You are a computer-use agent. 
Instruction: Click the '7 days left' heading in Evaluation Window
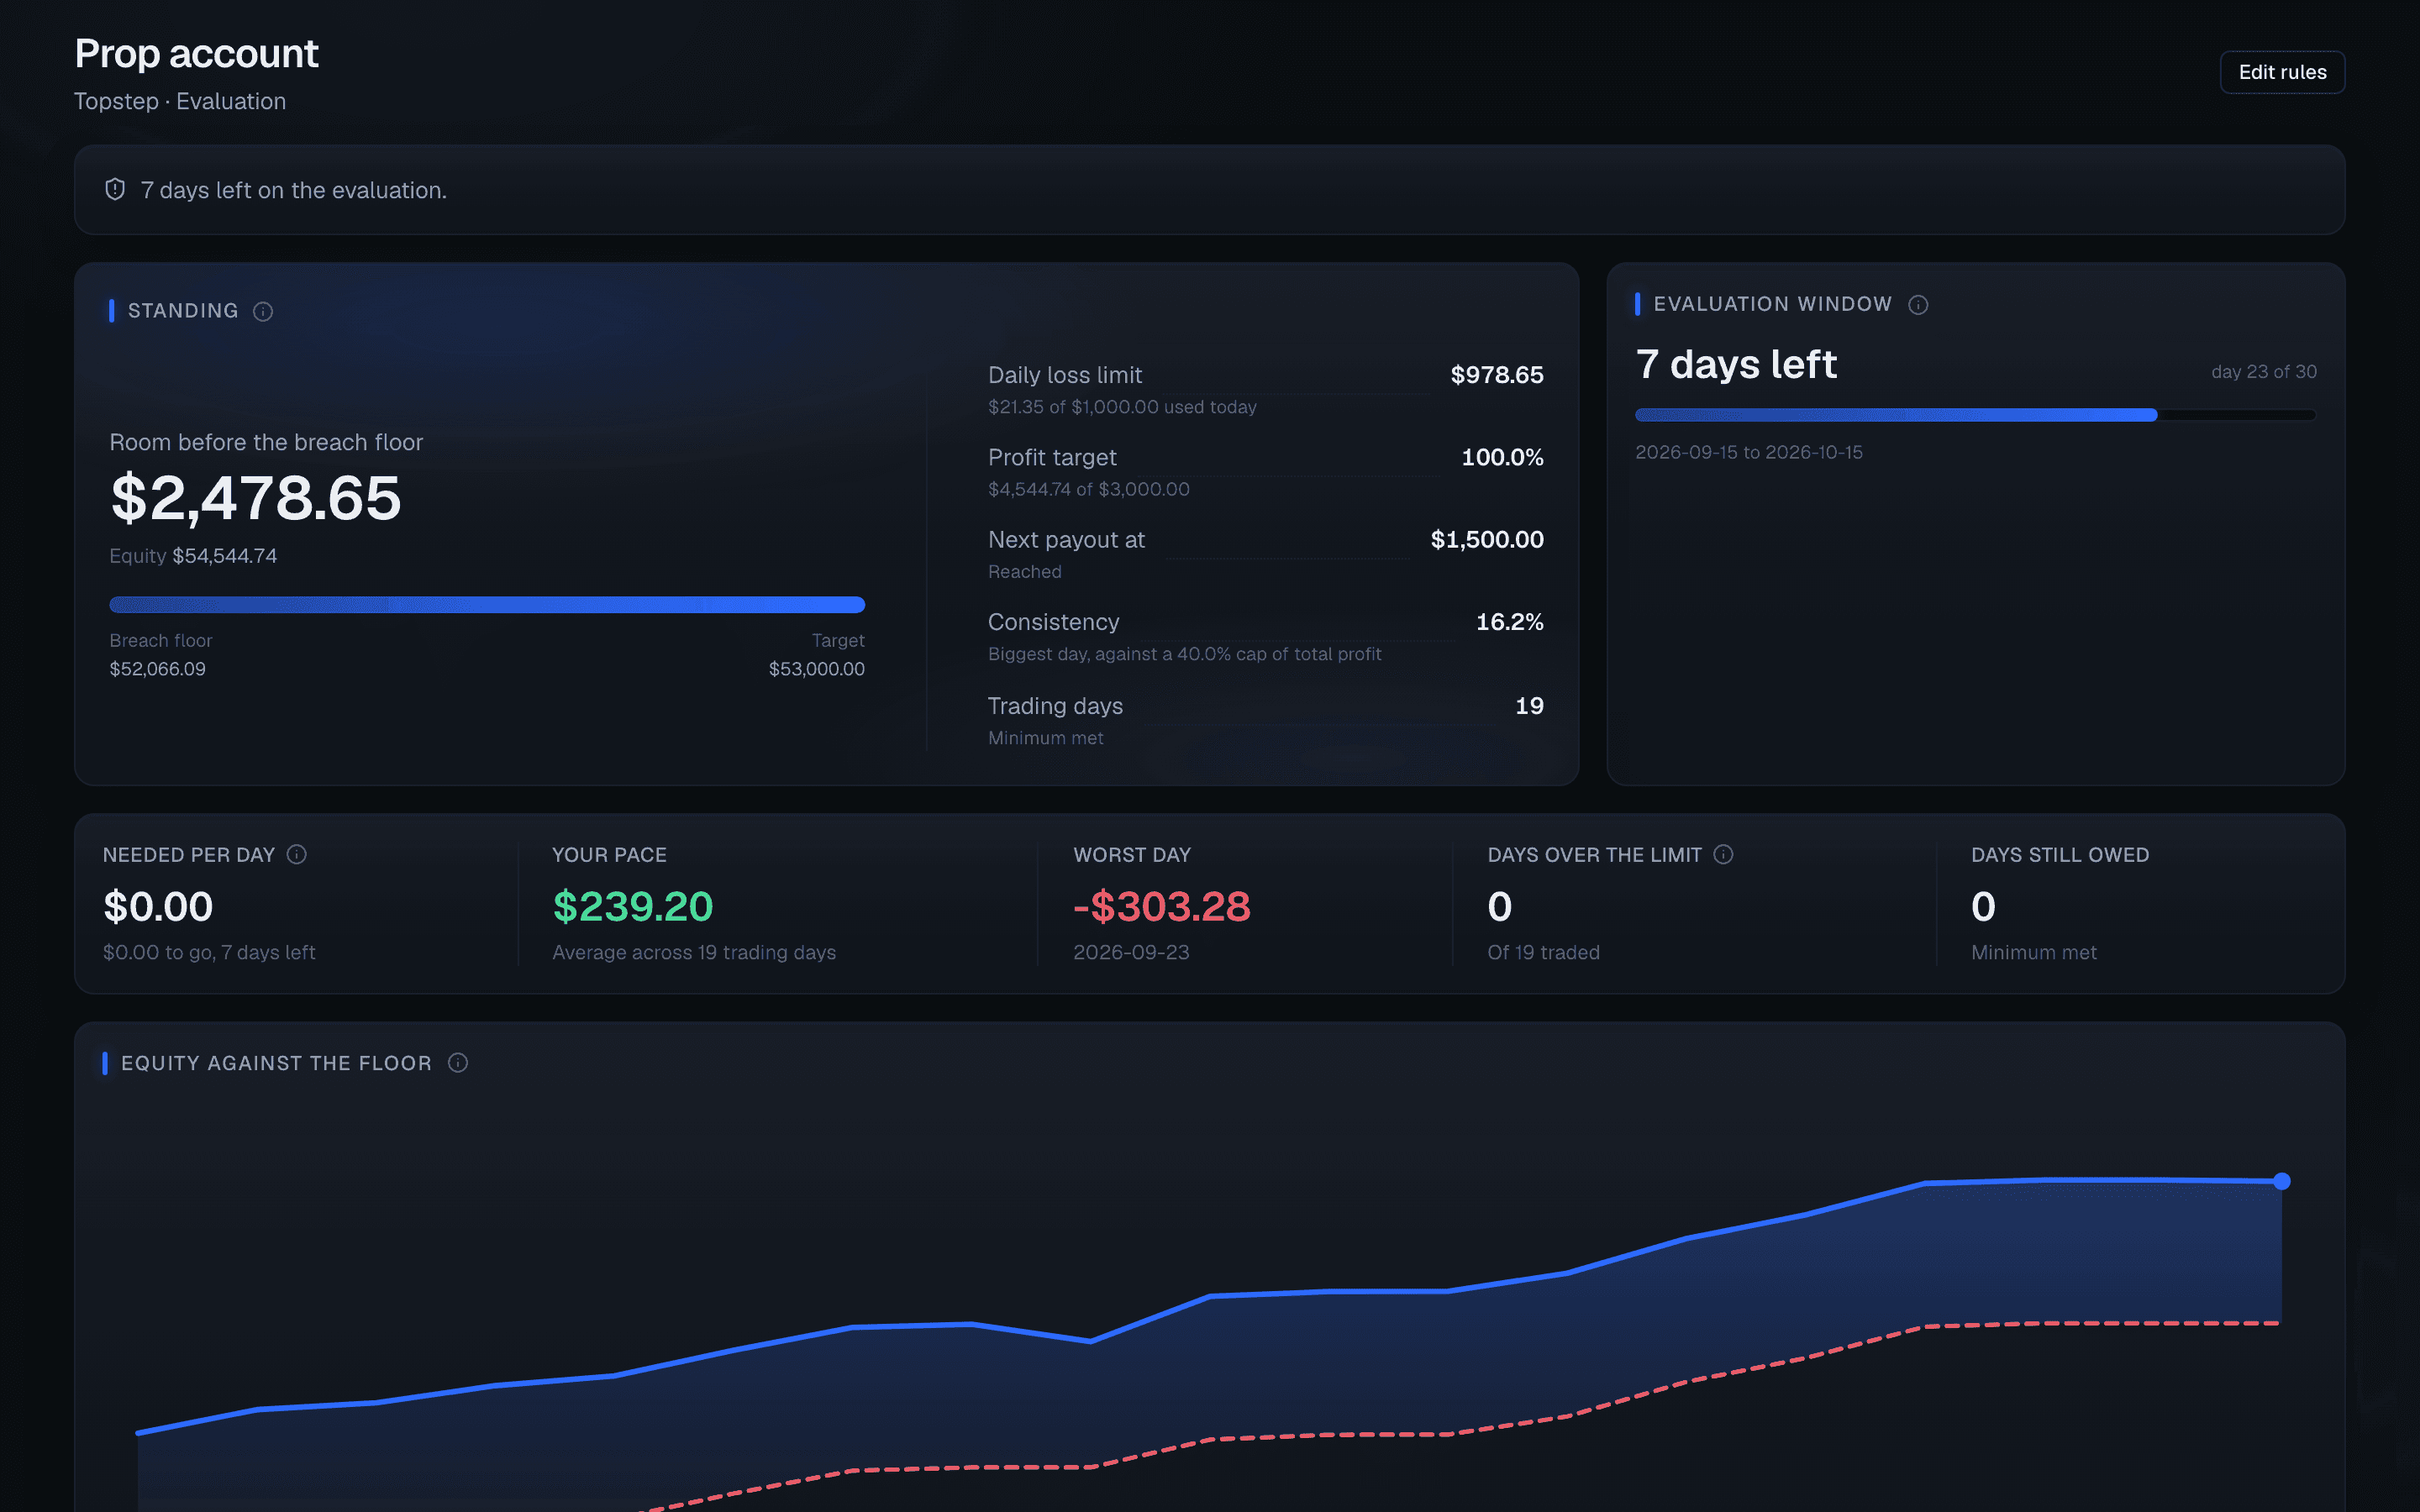click(1736, 364)
